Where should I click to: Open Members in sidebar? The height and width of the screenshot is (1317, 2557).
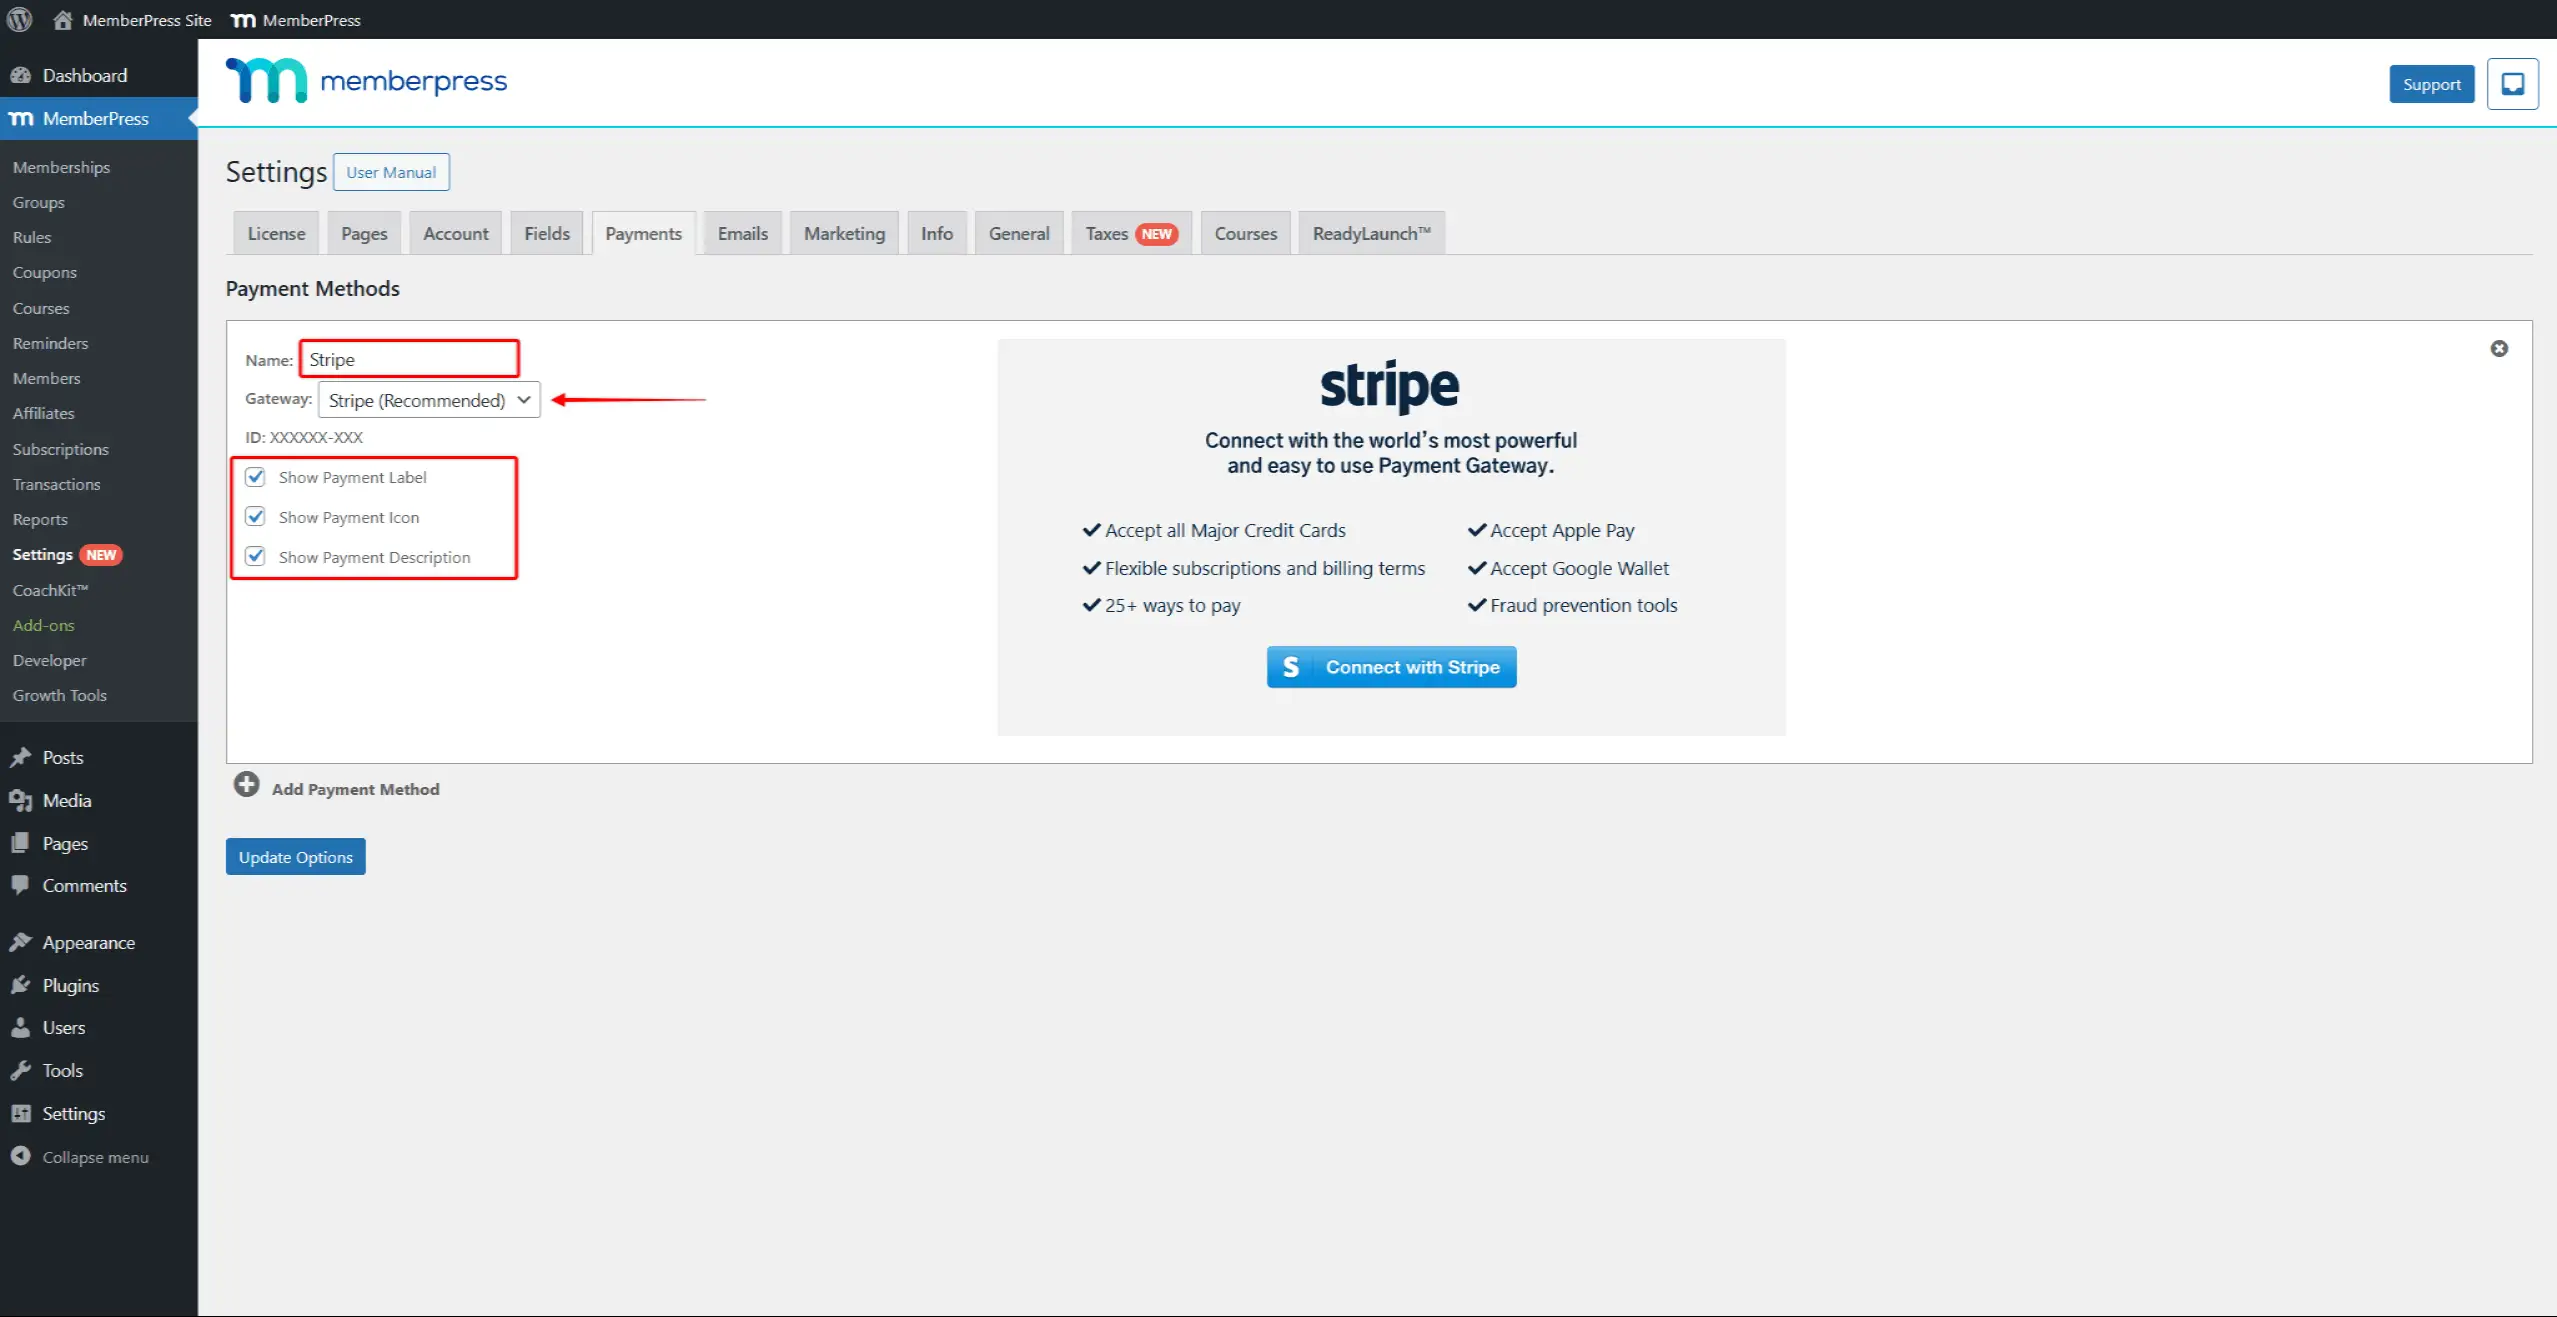pyautogui.click(x=46, y=378)
